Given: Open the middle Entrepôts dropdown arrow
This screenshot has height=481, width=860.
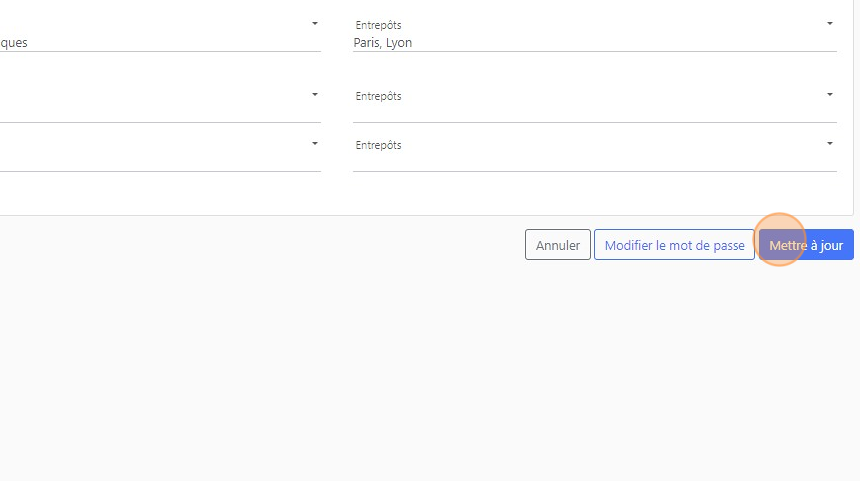Looking at the screenshot, I should (829, 95).
